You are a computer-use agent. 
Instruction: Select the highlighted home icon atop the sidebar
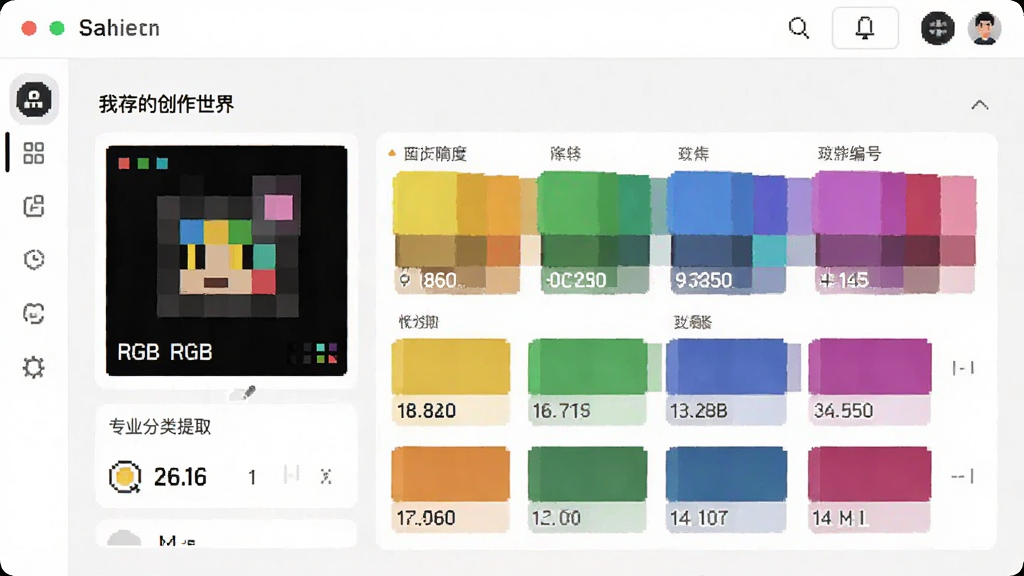34,99
